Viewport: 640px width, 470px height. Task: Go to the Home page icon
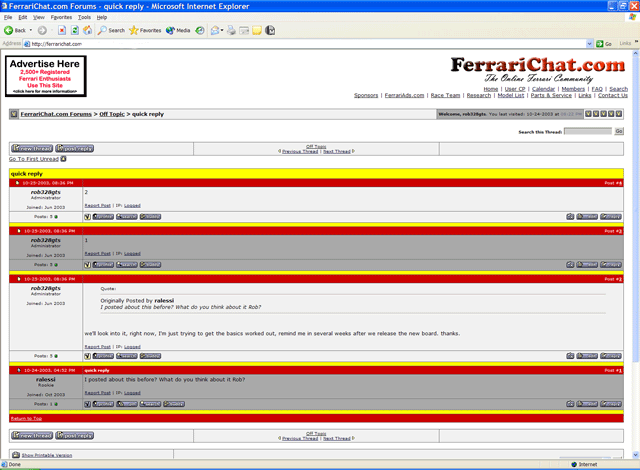(87, 30)
